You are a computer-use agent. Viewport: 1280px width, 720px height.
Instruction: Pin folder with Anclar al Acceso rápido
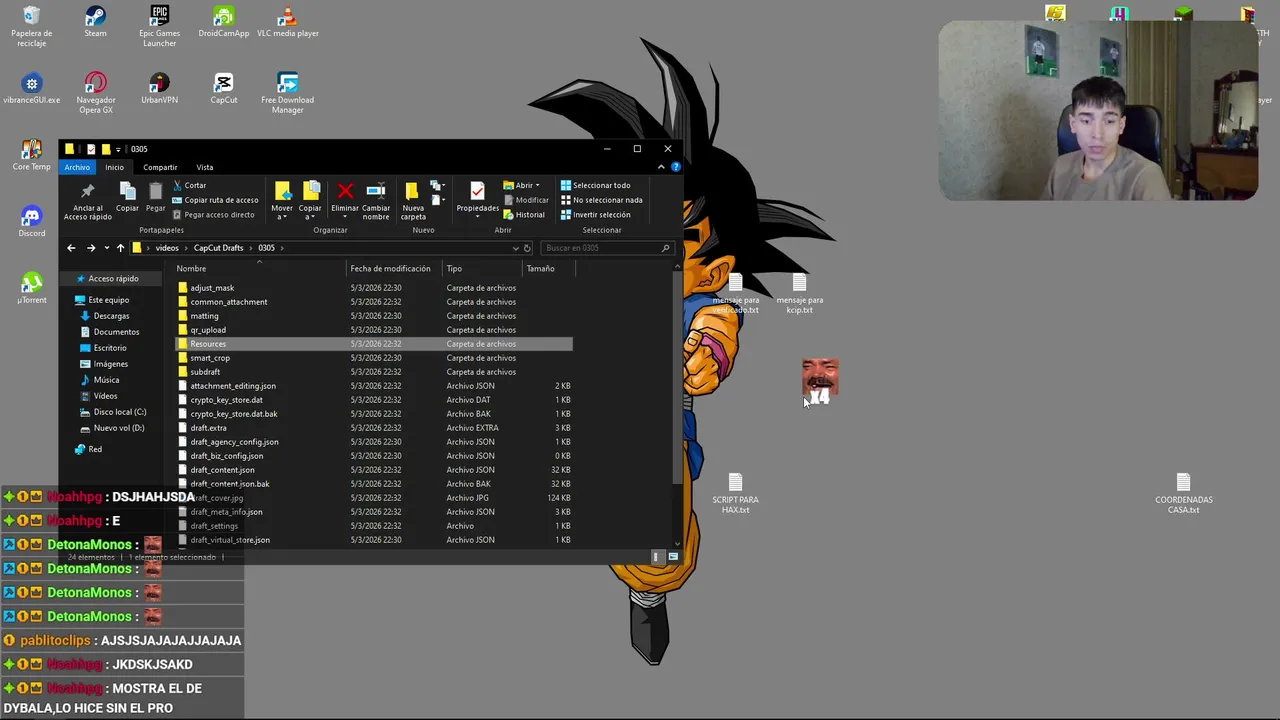click(x=88, y=201)
